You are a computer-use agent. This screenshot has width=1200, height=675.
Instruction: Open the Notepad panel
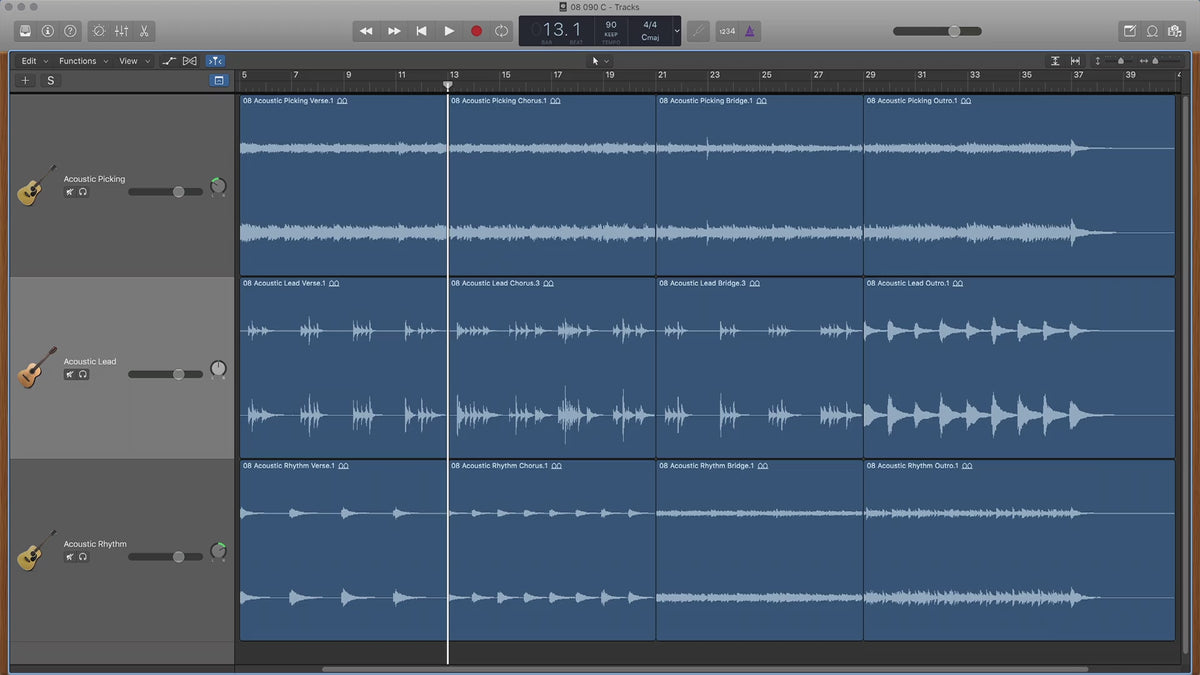coord(1129,31)
